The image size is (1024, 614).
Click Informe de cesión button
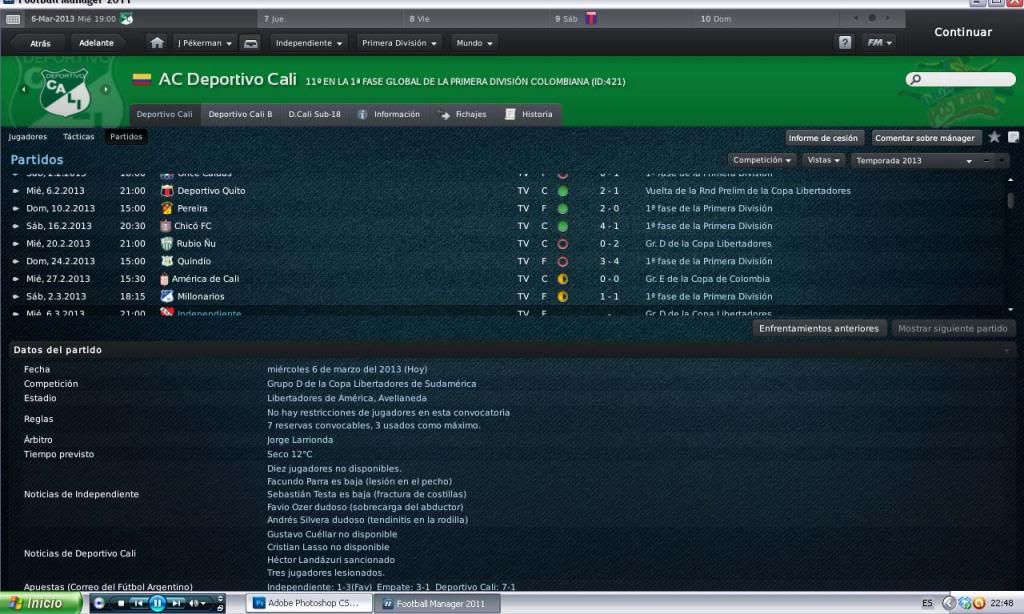tap(823, 138)
